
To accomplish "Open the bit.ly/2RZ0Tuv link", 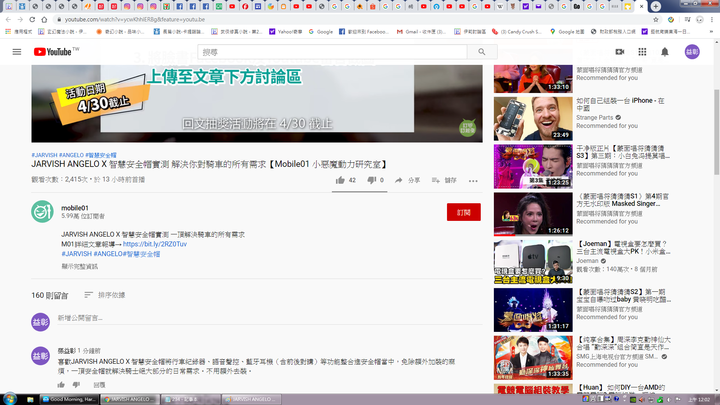I will pos(155,244).
